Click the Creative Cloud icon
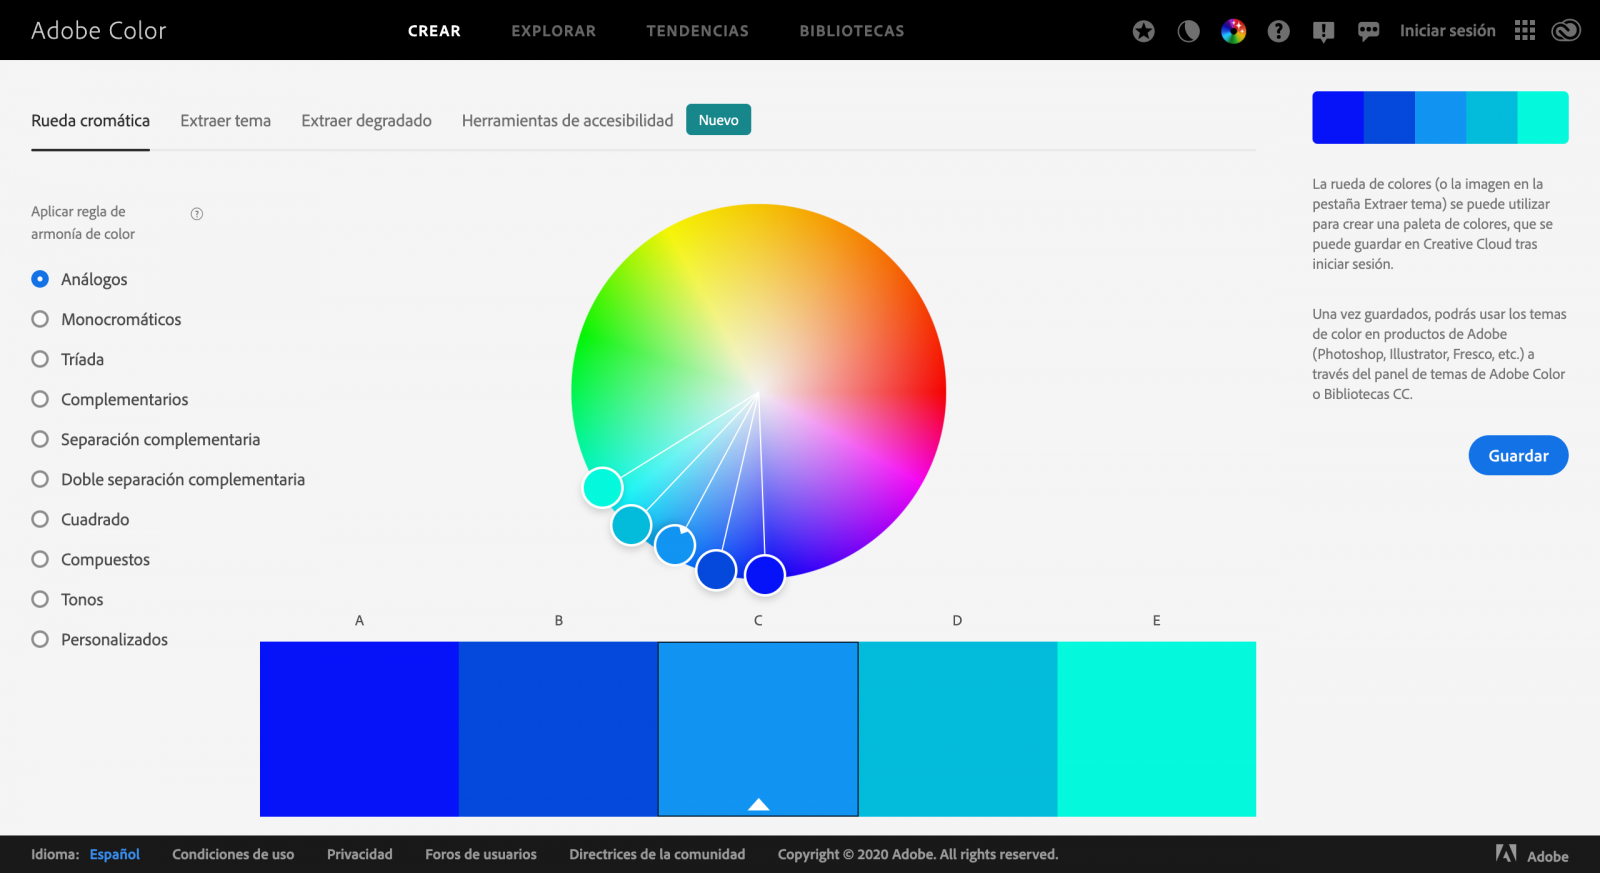The image size is (1600, 873). 1565,31
